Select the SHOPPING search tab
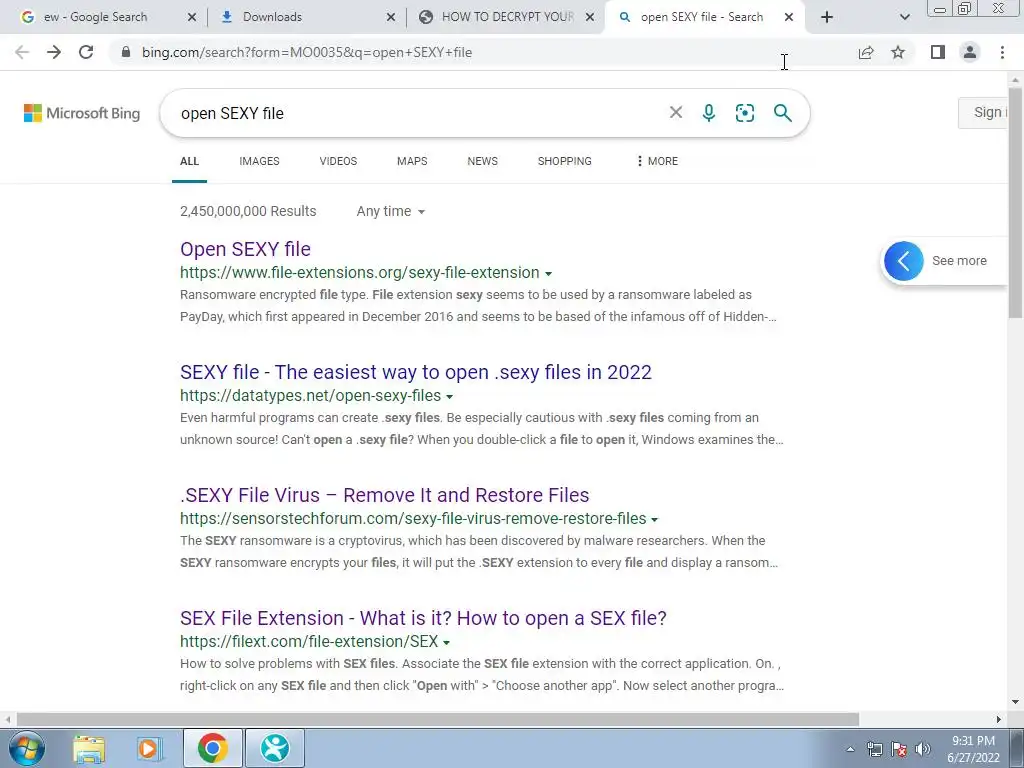Viewport: 1024px width, 768px height. coord(565,161)
